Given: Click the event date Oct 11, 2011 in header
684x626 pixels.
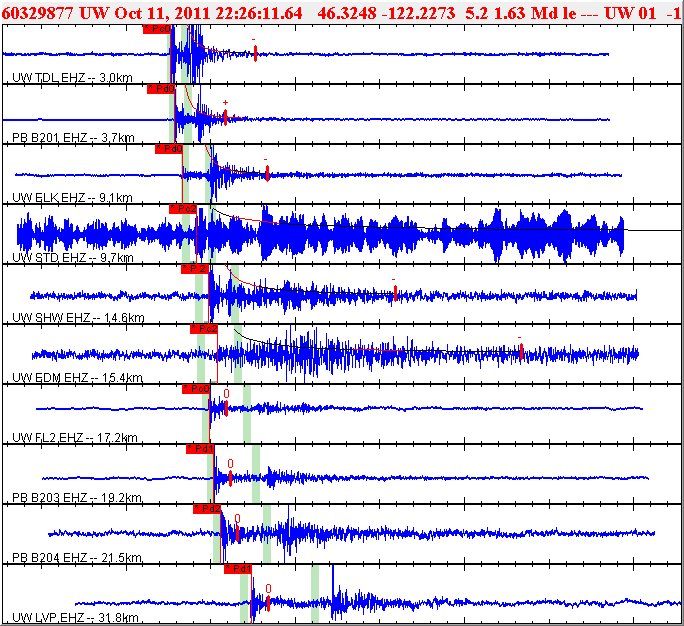Looking at the screenshot, I should [162, 13].
